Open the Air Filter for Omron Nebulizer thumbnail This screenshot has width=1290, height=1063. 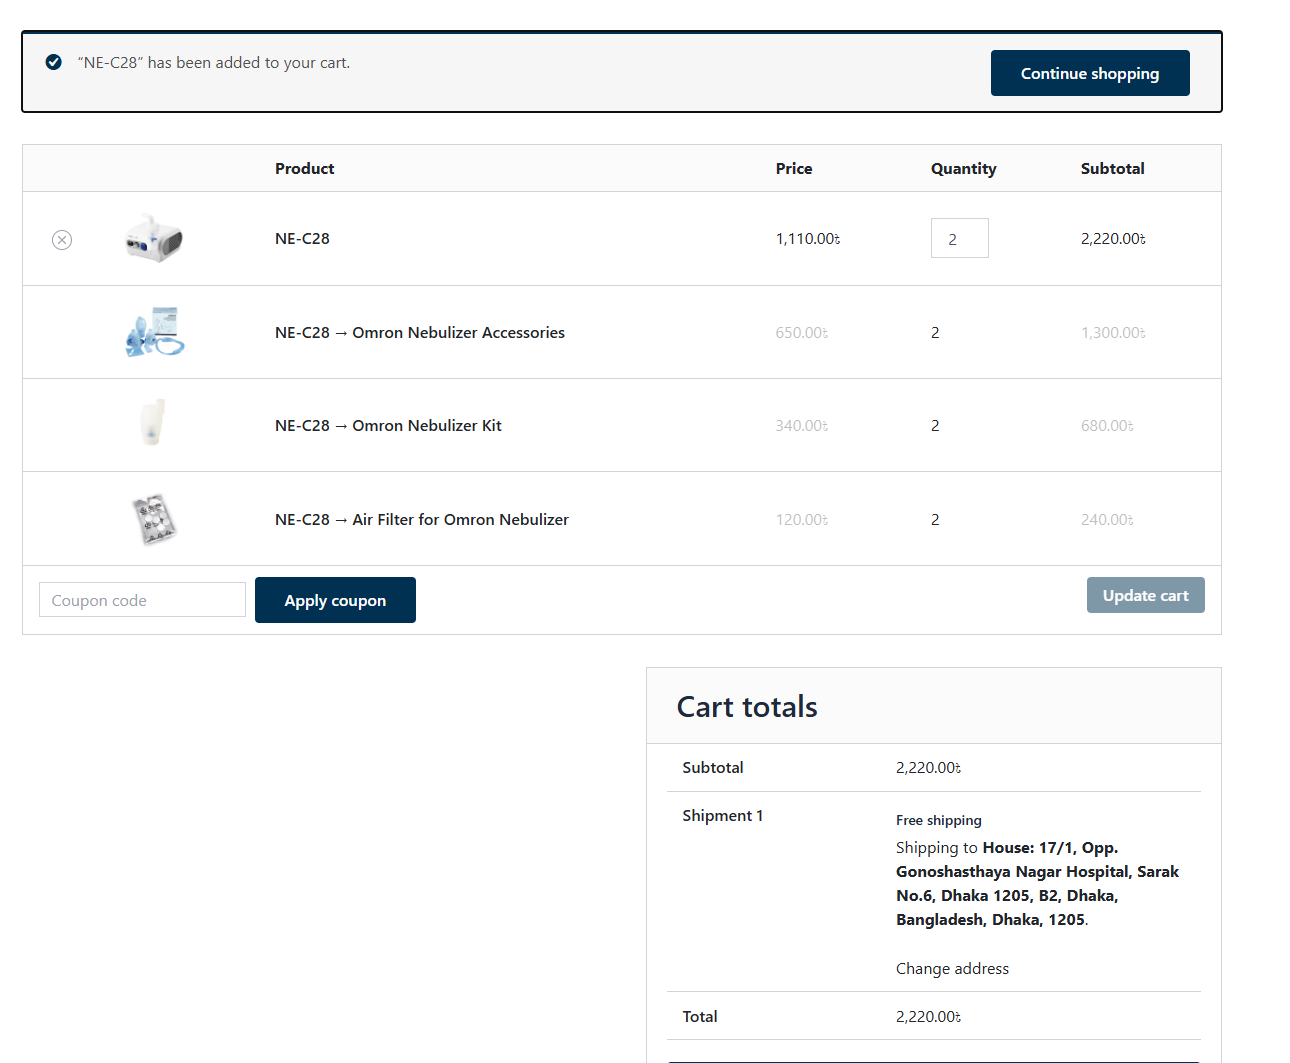(x=154, y=519)
